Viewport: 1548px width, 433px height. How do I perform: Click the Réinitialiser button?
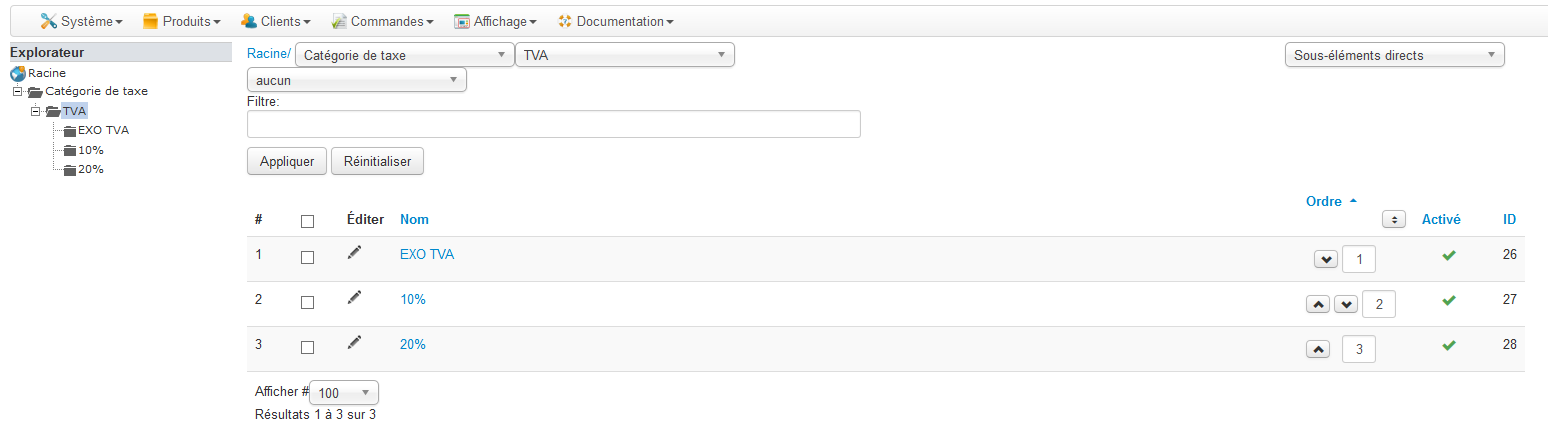(377, 161)
